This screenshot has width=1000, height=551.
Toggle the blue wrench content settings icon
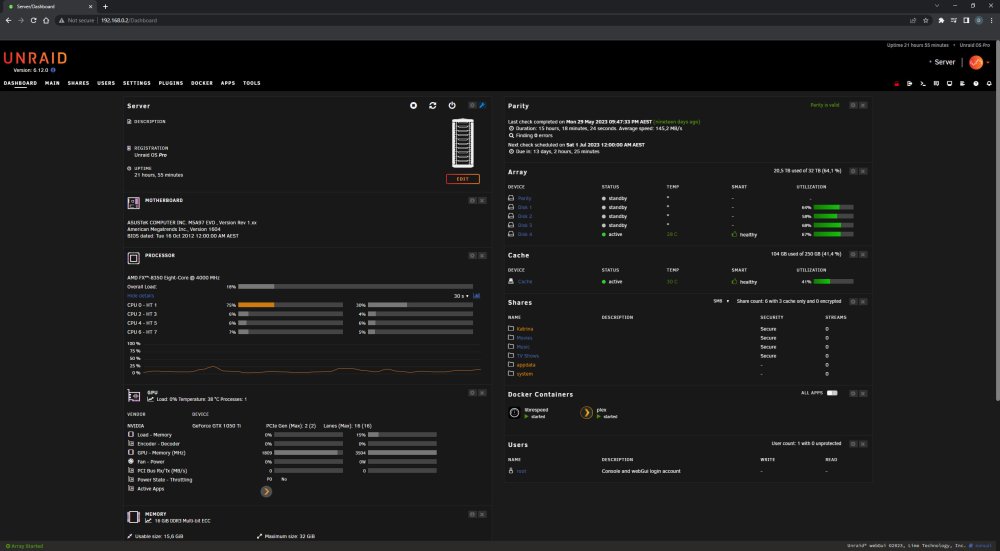point(482,105)
